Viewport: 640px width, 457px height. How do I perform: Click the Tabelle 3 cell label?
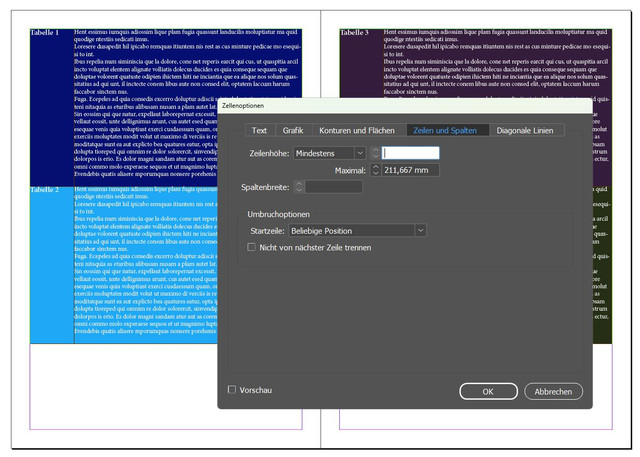tap(354, 33)
